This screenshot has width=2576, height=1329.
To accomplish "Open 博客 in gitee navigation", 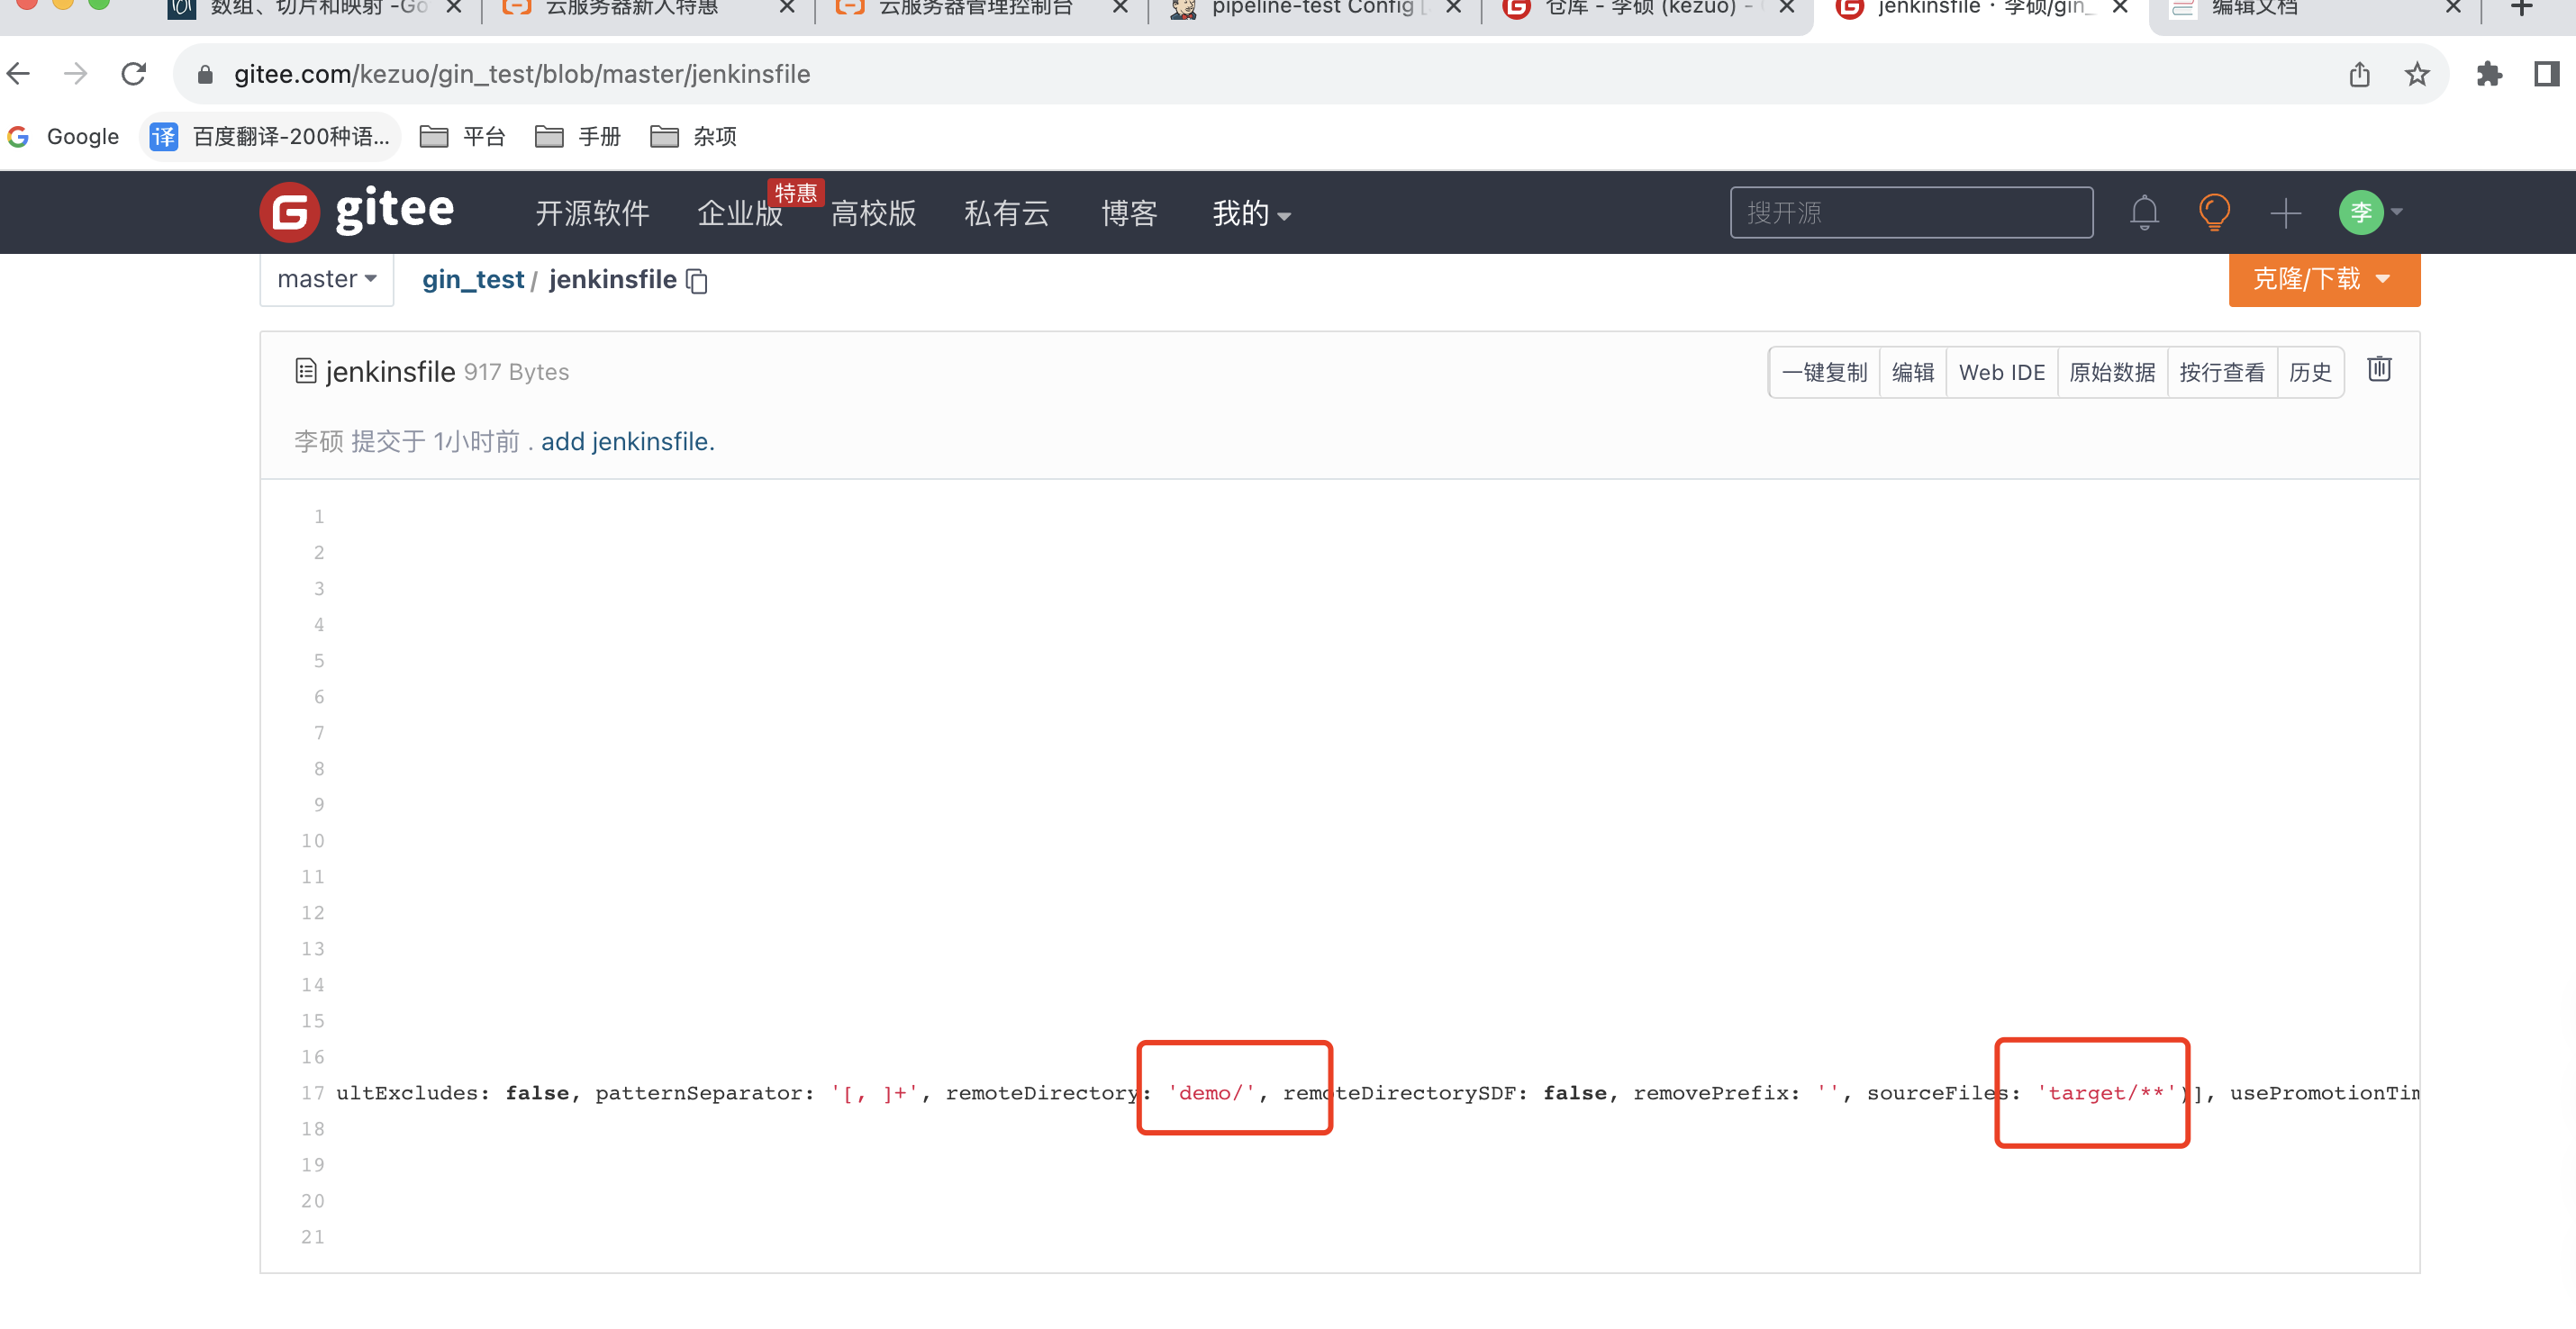I will (1129, 213).
